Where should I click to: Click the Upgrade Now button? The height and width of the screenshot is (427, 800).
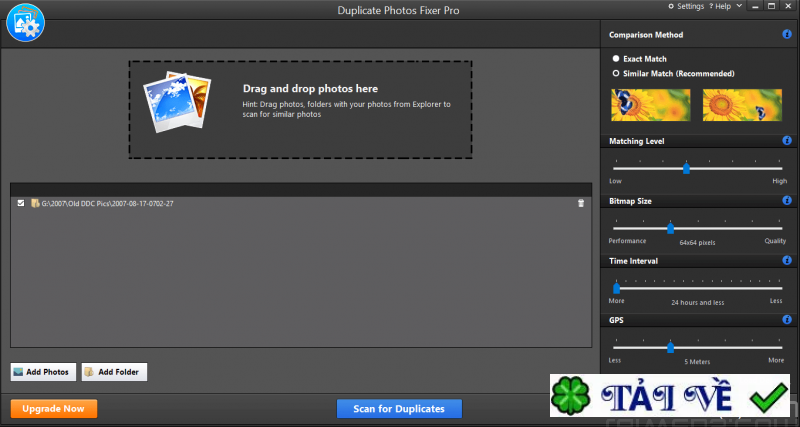point(54,409)
